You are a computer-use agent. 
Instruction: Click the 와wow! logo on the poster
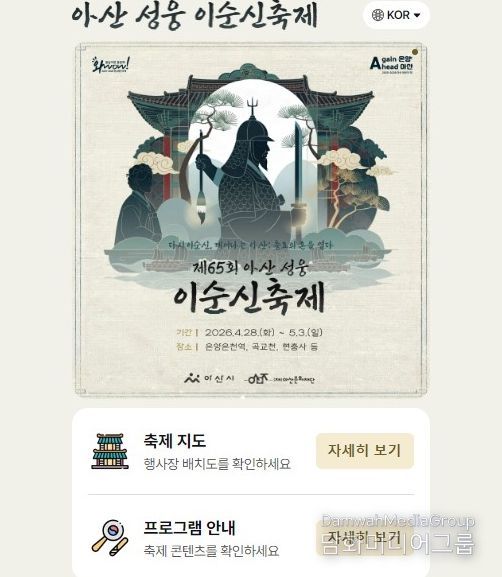click(x=110, y=66)
